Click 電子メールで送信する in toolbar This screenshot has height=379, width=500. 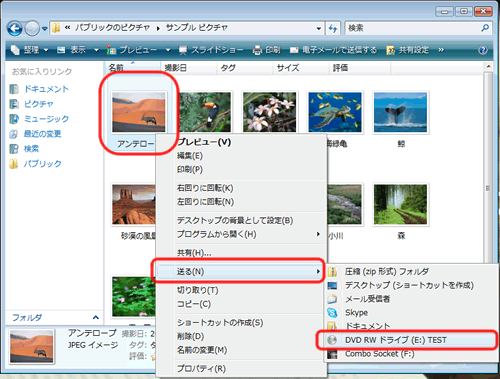coord(333,50)
